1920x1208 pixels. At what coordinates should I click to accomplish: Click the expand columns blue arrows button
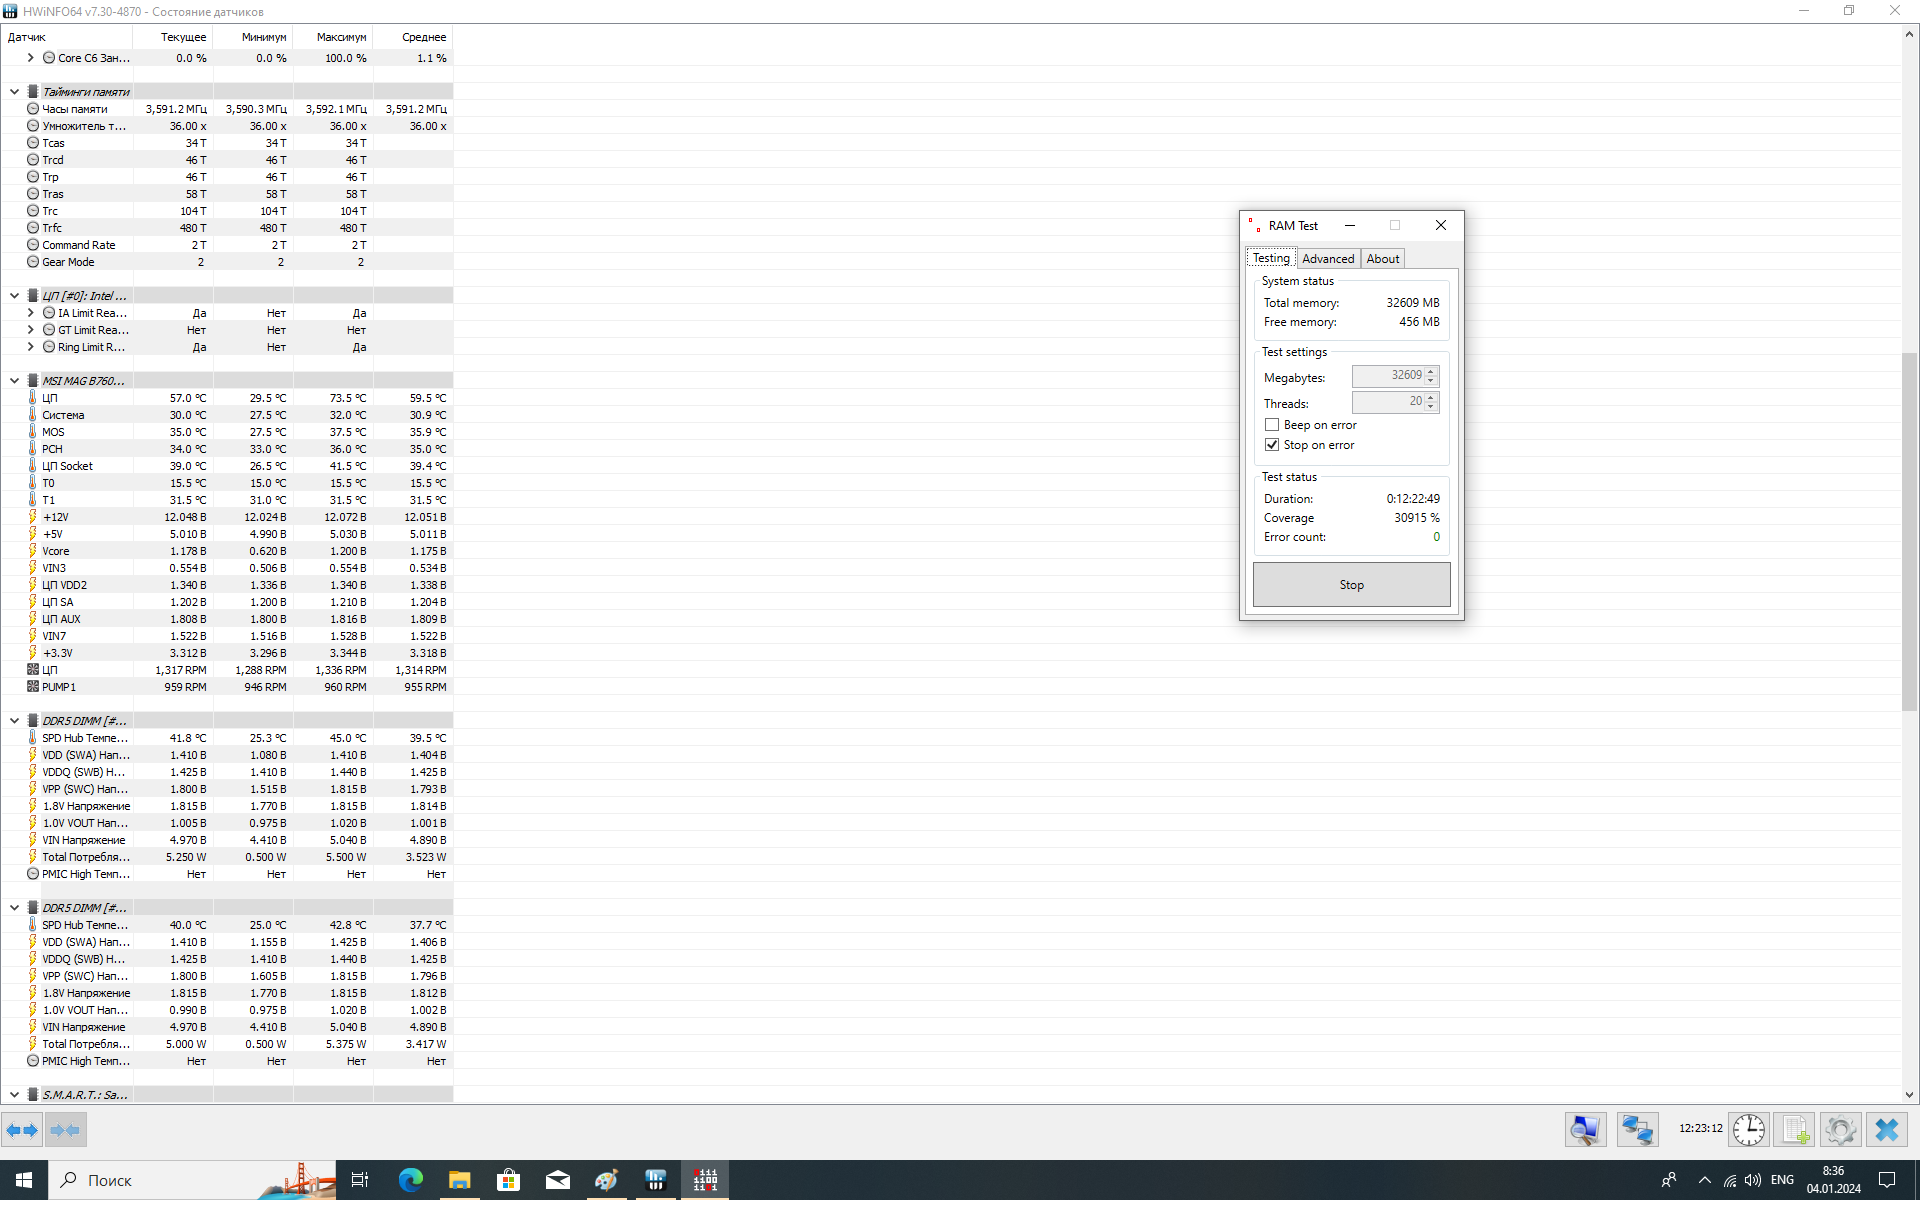point(22,1130)
